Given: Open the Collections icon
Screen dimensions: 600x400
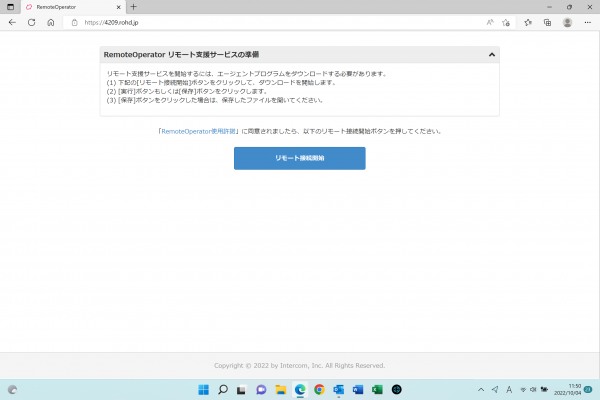Looking at the screenshot, I should tap(548, 23).
